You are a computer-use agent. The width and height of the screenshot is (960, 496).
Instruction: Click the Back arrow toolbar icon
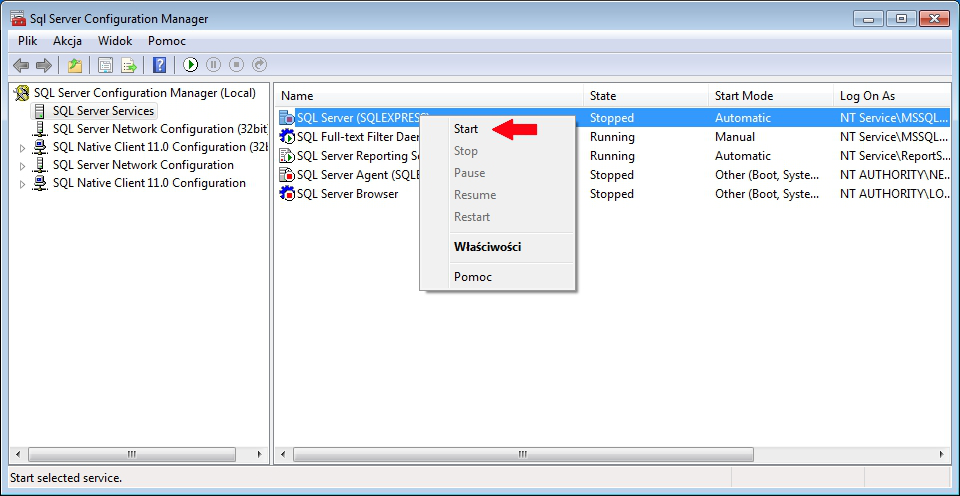[21, 65]
